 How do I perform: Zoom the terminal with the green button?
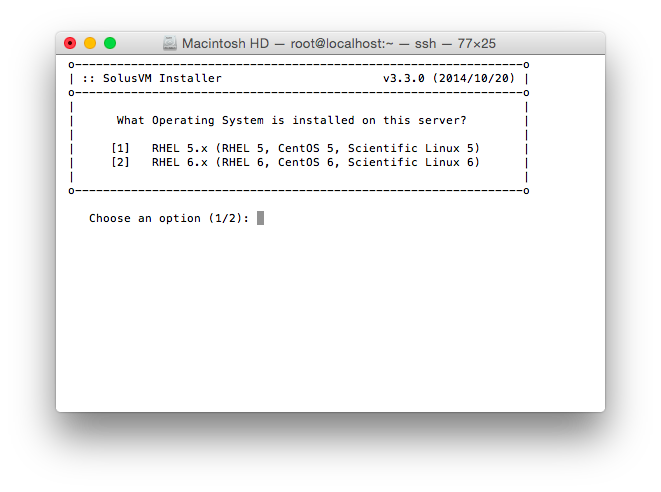point(110,43)
